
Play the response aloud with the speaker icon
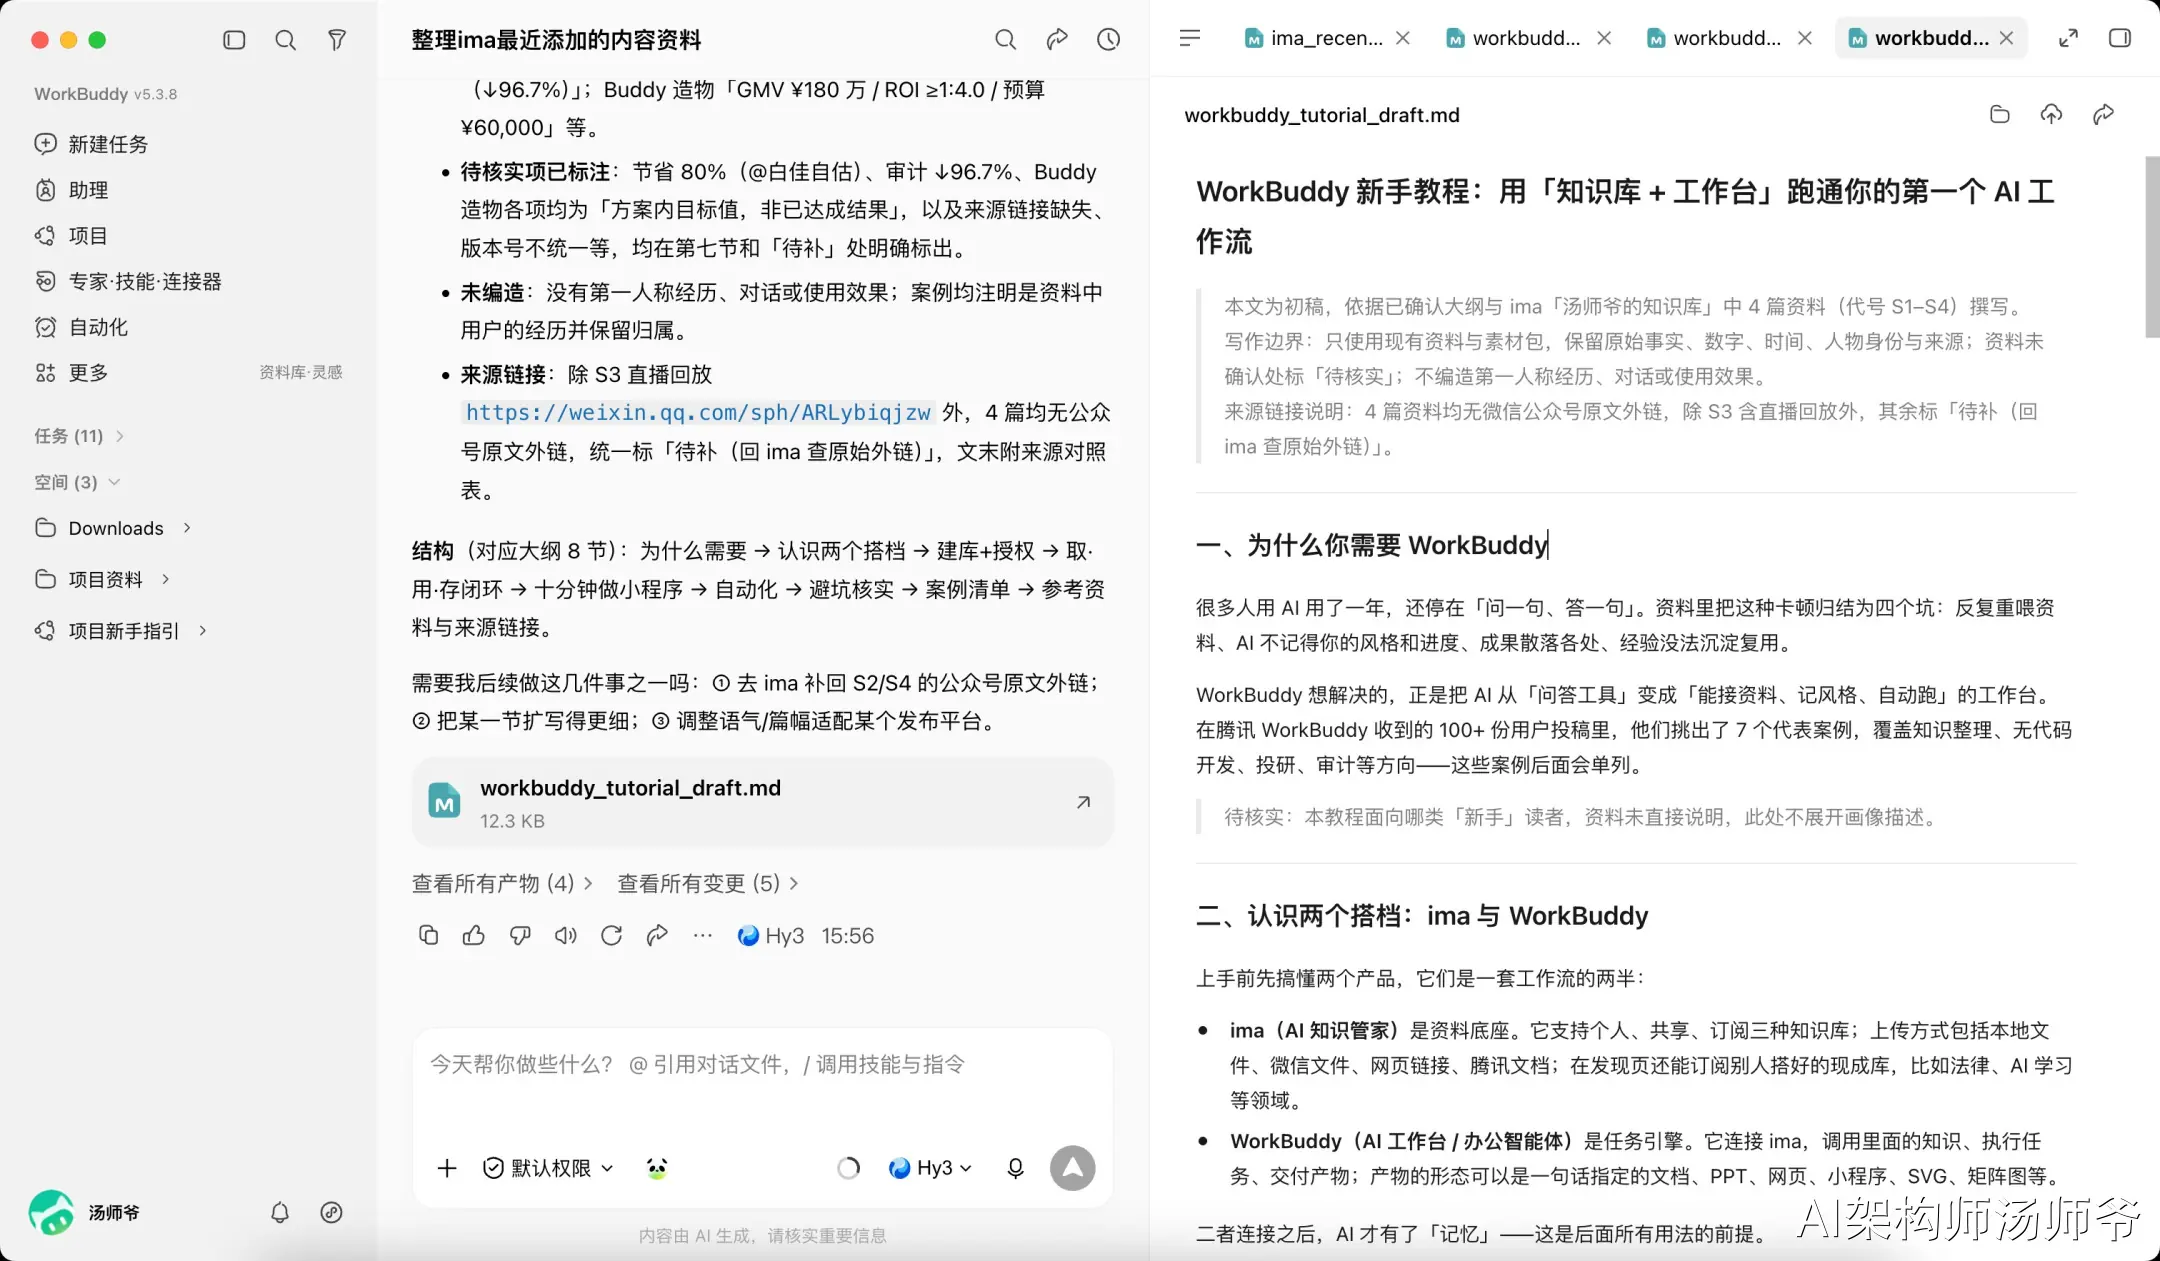[566, 935]
